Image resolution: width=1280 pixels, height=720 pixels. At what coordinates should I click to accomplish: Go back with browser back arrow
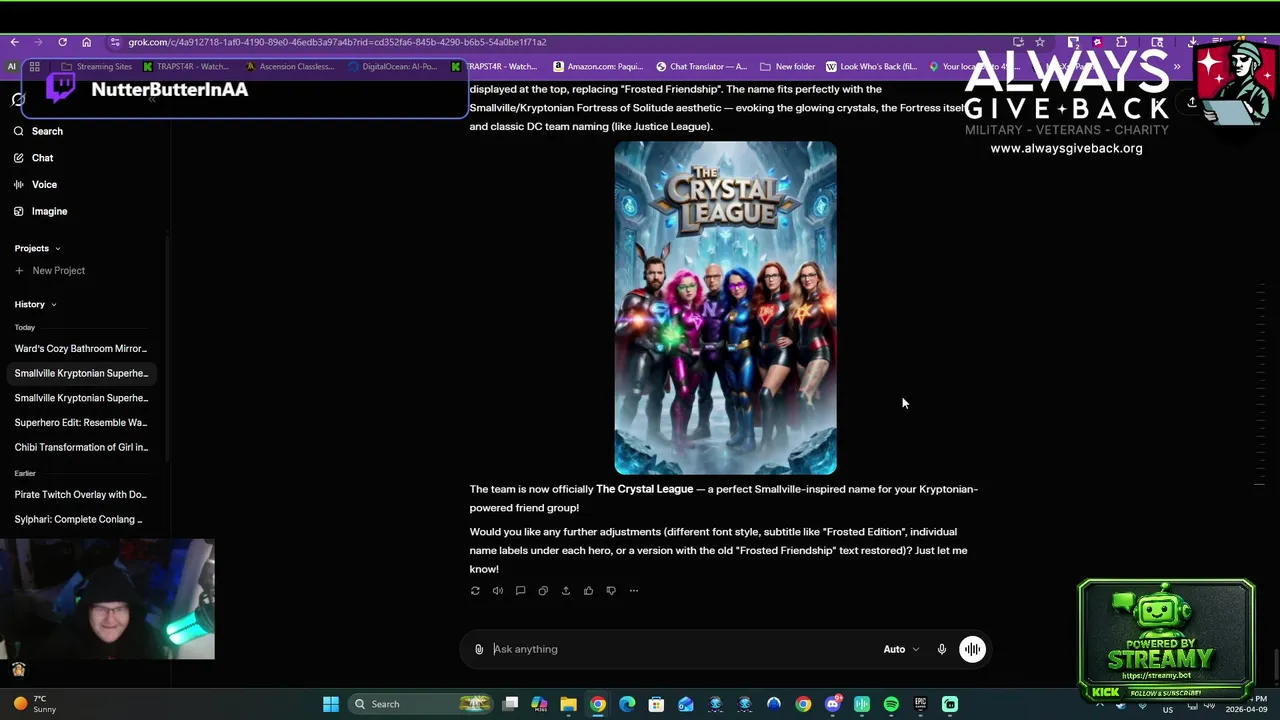pyautogui.click(x=14, y=42)
